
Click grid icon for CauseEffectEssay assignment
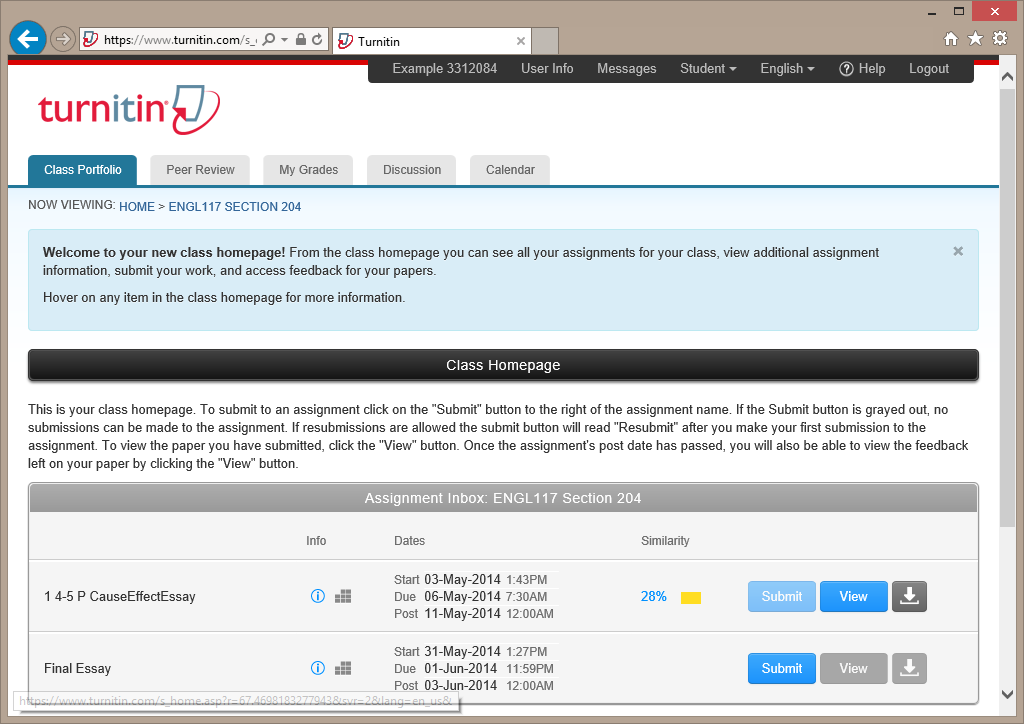pyautogui.click(x=343, y=596)
